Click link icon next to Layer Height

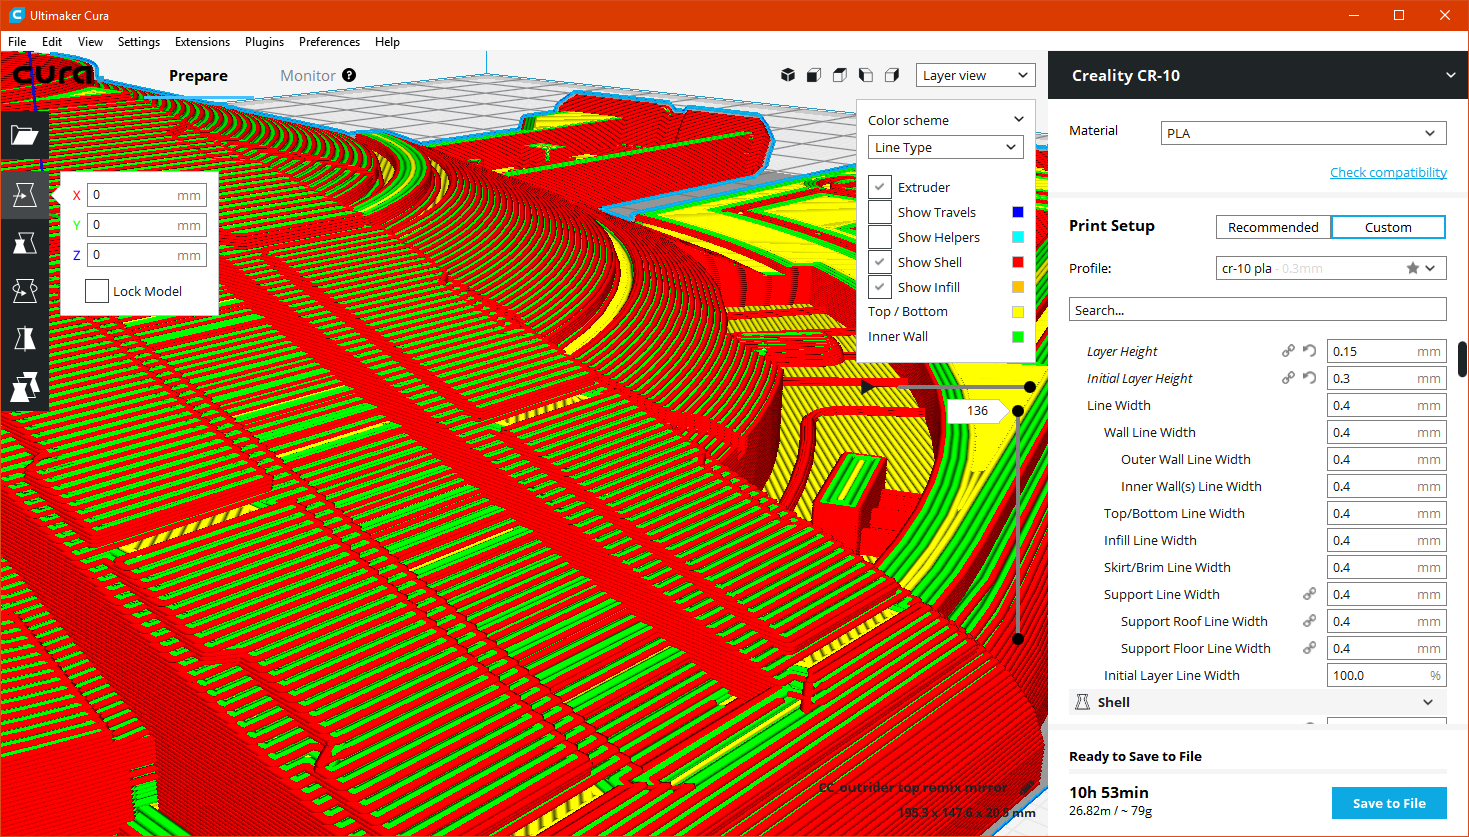click(1288, 351)
